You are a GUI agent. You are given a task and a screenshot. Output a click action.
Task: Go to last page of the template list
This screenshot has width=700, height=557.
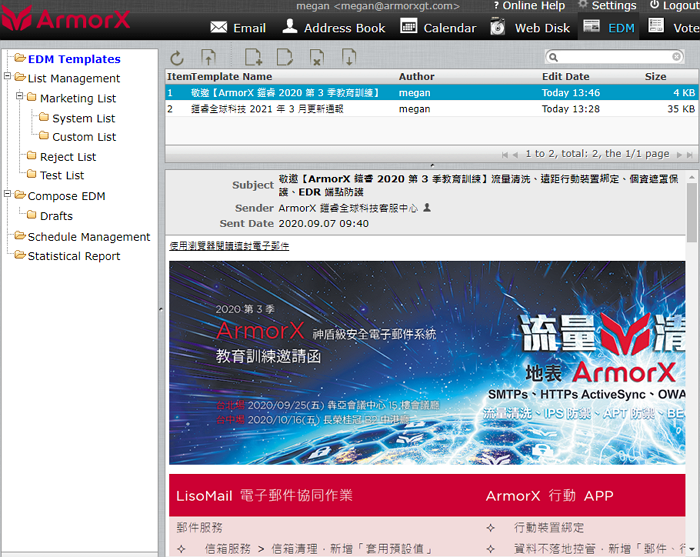click(689, 154)
